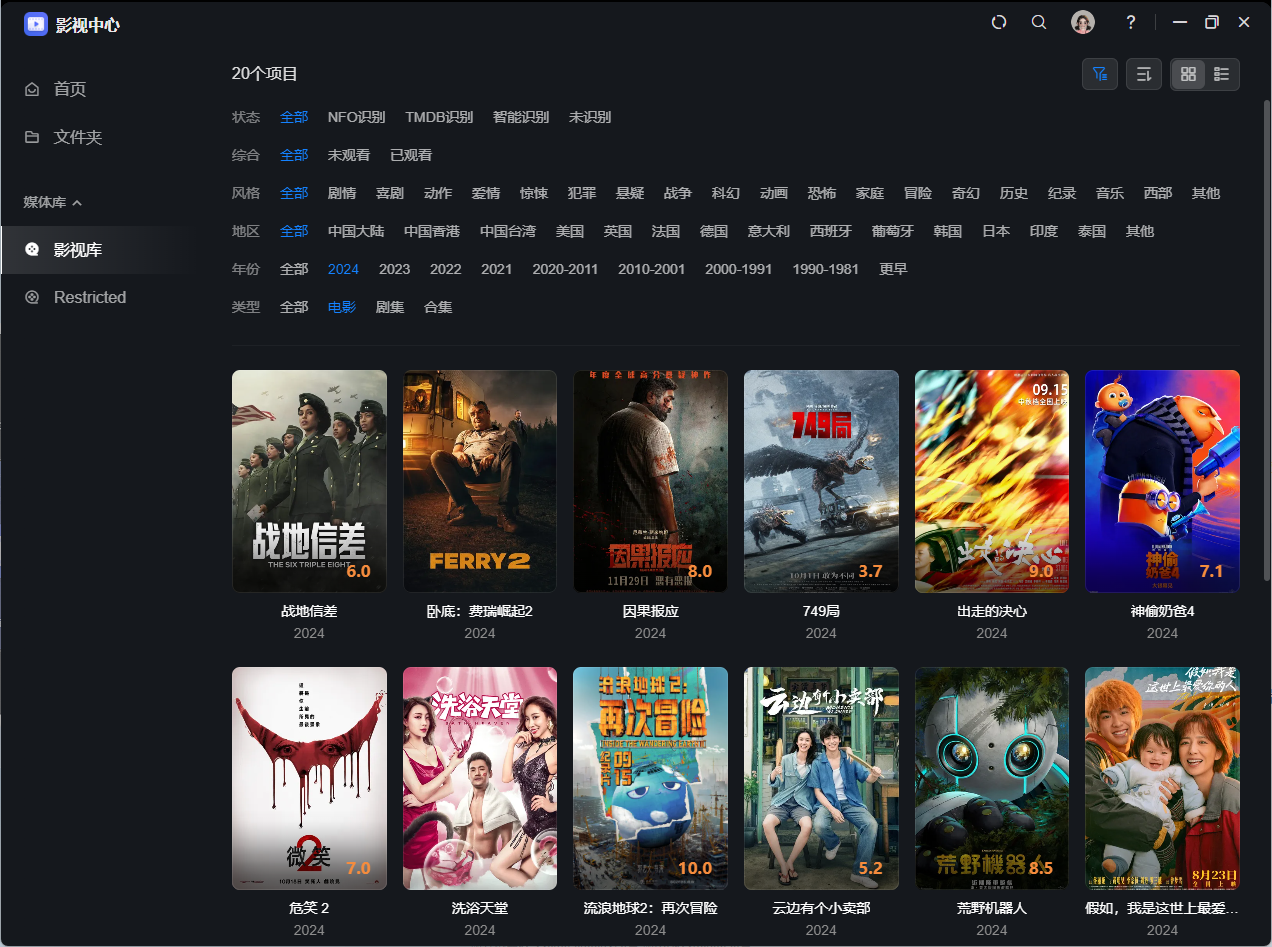Image resolution: width=1272 pixels, height=947 pixels.
Task: Select type 合集
Action: (x=438, y=307)
